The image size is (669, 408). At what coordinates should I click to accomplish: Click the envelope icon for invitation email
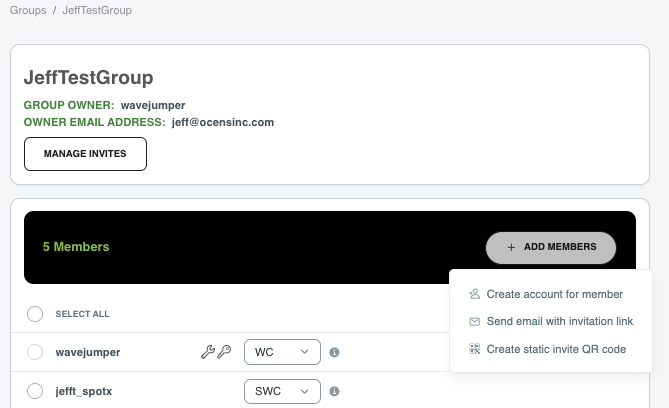(474, 321)
